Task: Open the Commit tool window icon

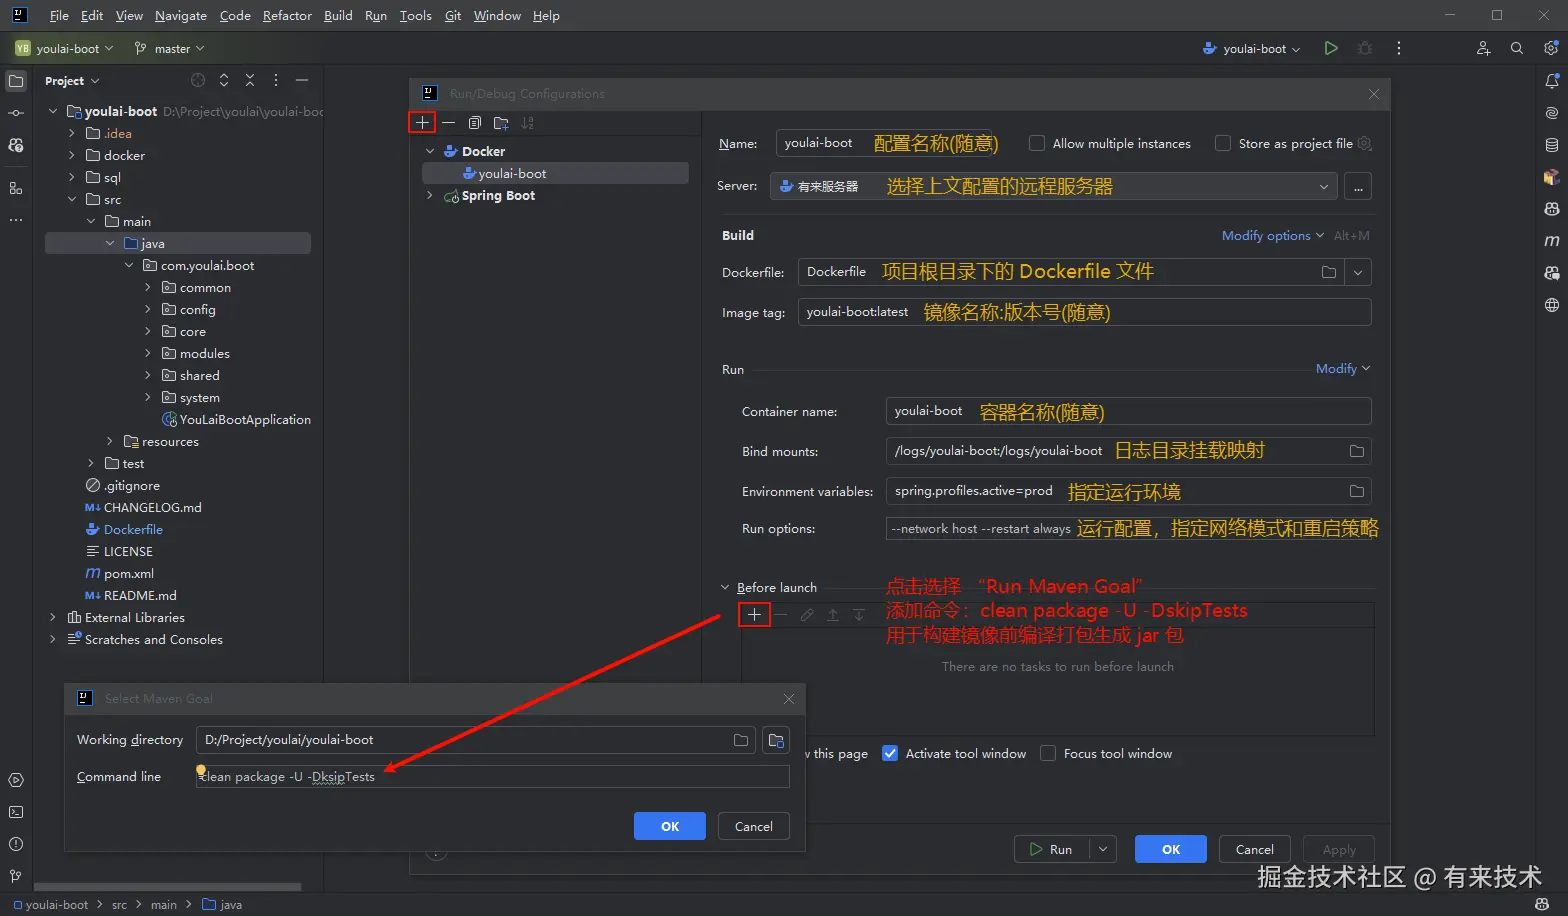Action: click(x=16, y=113)
